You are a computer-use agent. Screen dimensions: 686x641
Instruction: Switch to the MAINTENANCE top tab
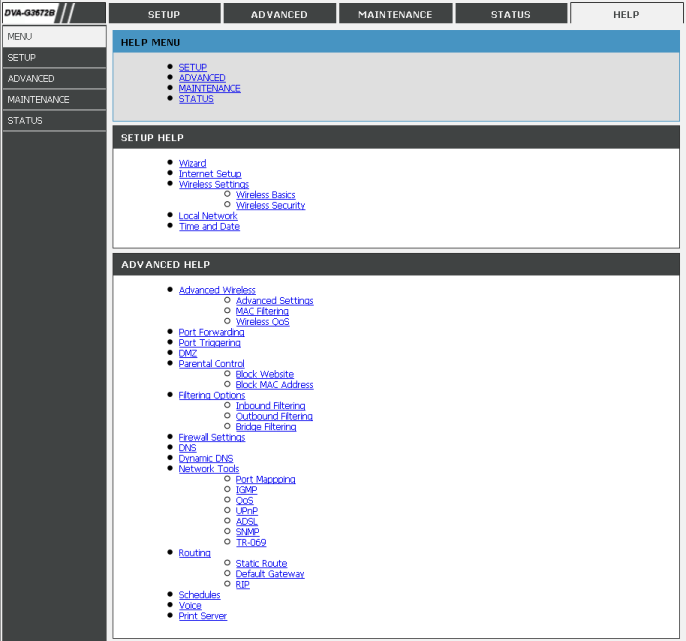[395, 14]
